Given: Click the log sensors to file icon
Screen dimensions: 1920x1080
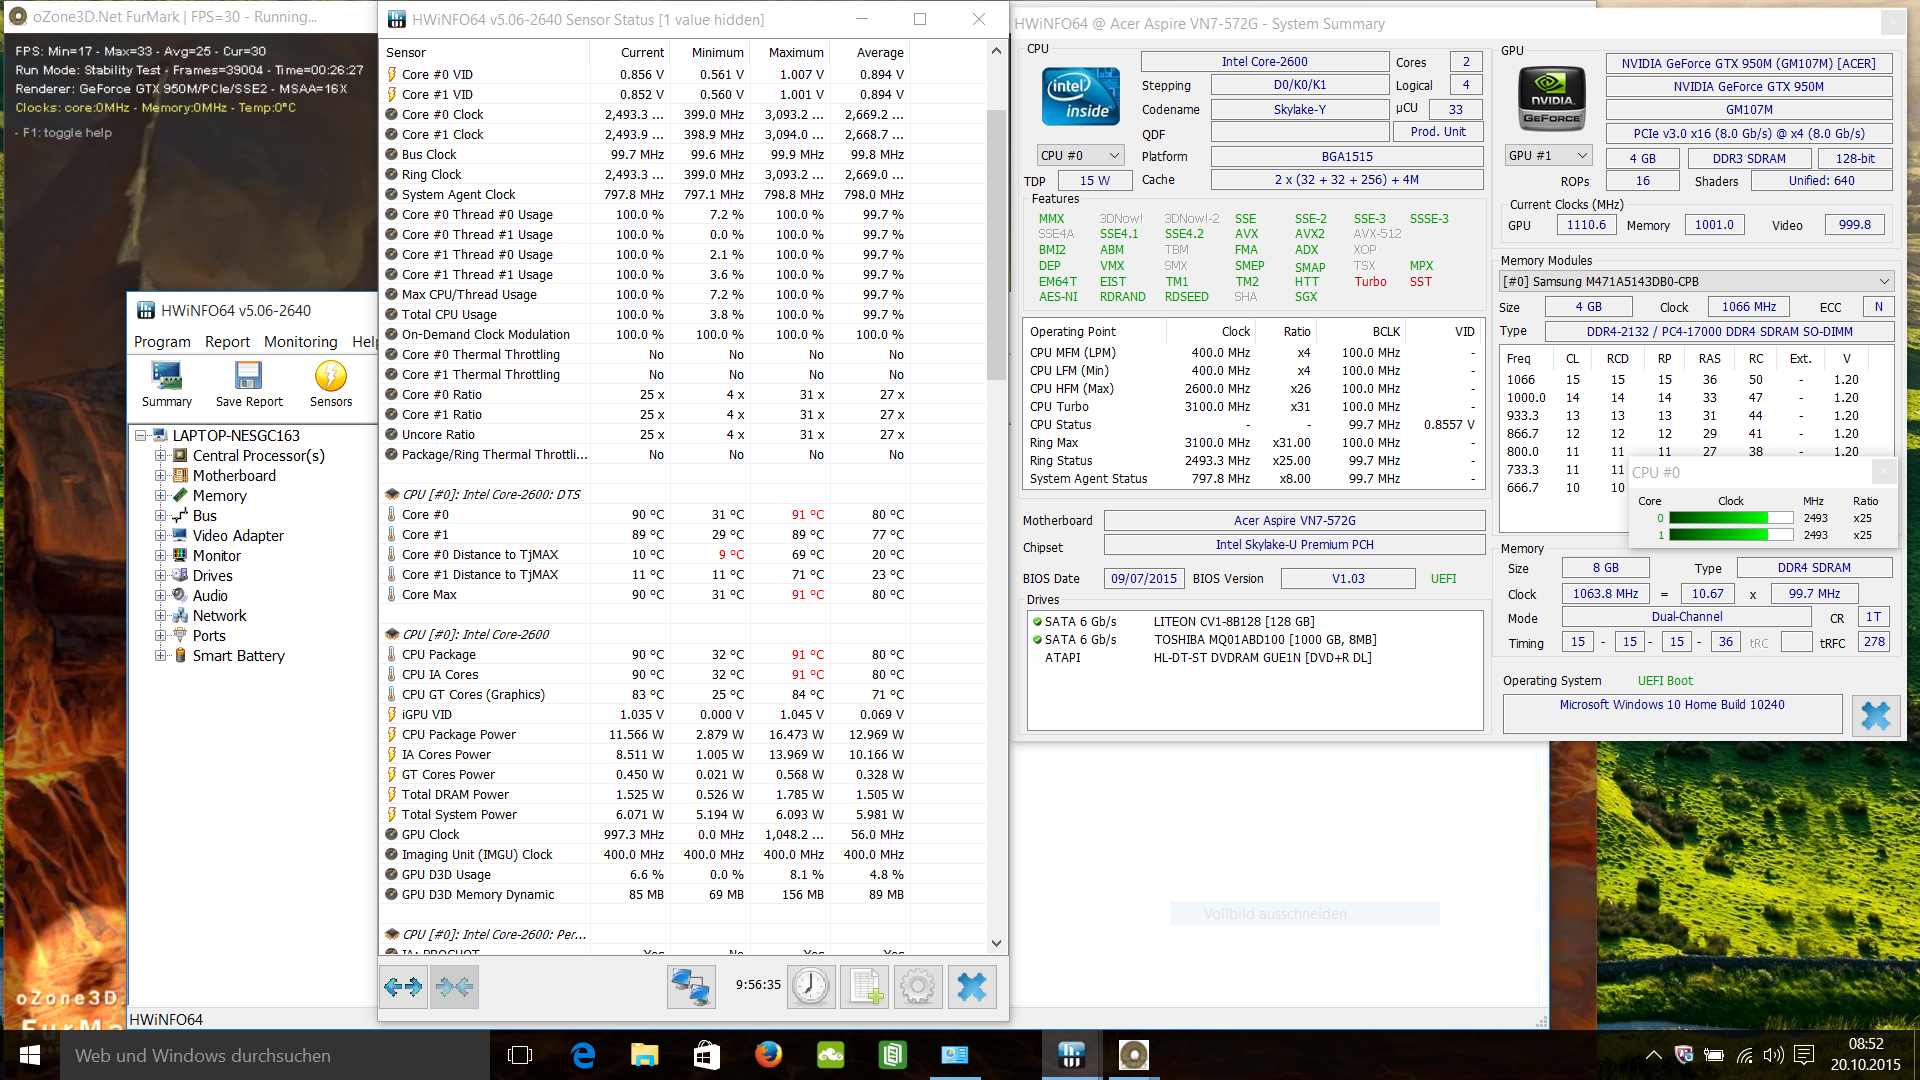Looking at the screenshot, I should click(864, 987).
